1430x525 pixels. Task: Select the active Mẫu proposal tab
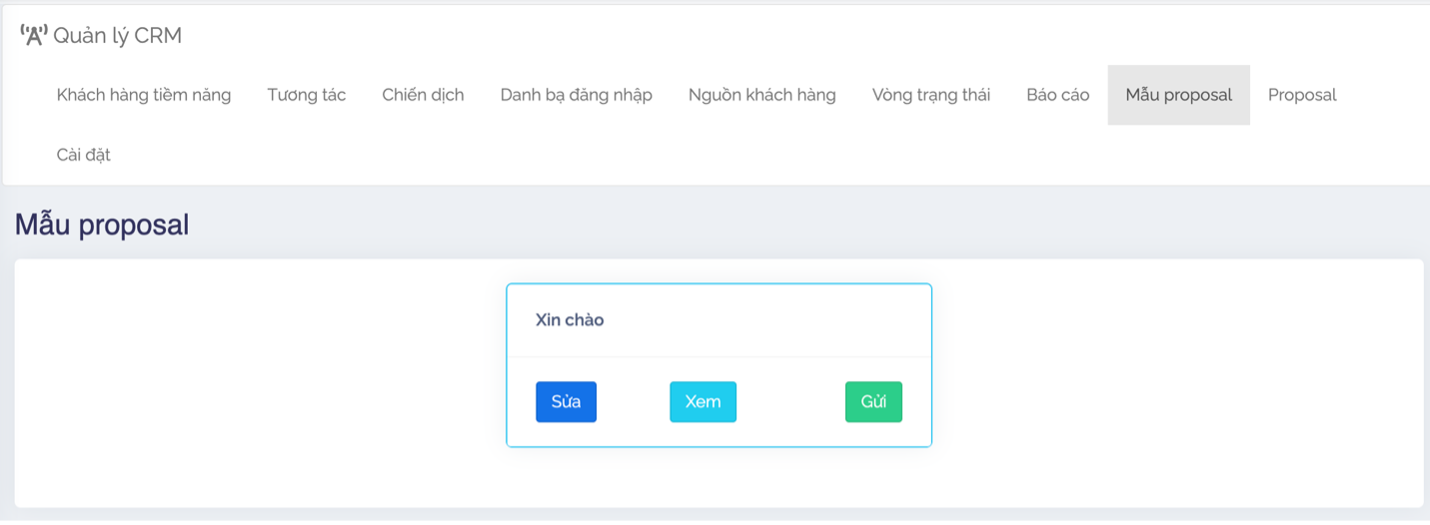[x=1178, y=95]
